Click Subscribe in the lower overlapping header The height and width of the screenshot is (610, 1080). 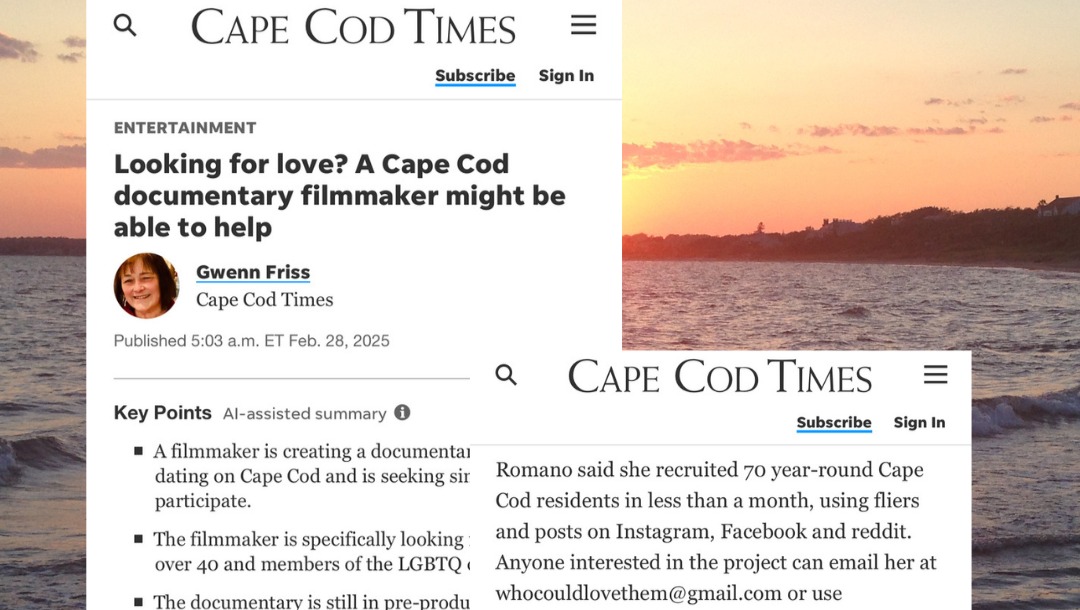point(834,423)
